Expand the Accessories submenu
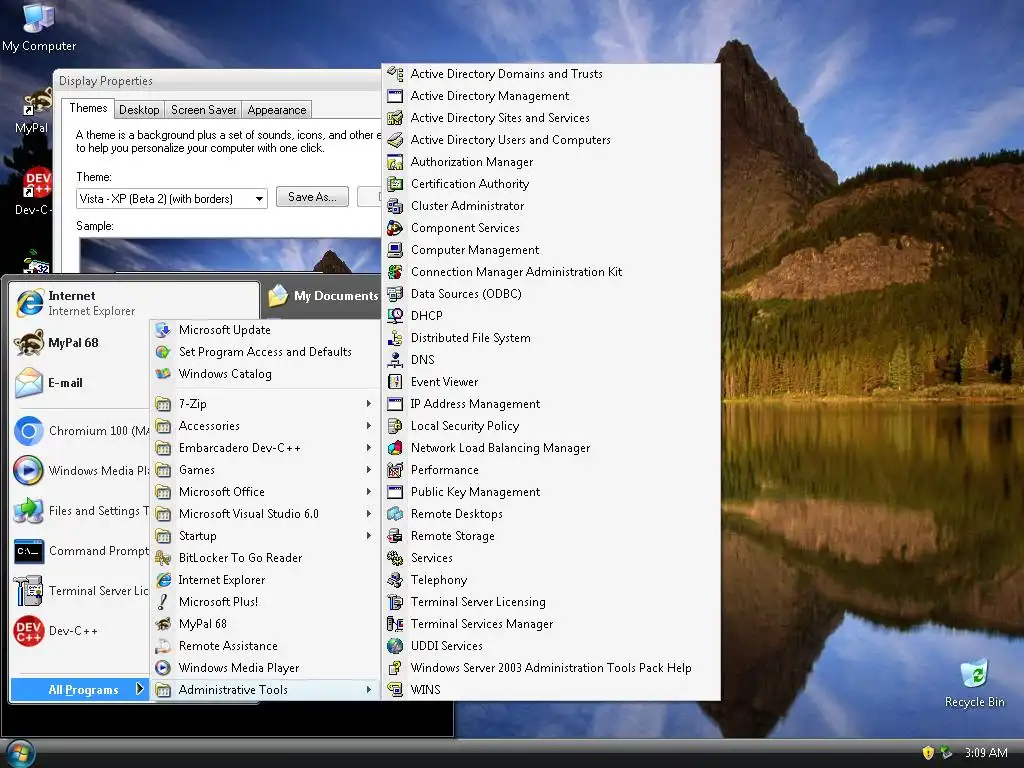Screen dimensions: 1024x768 coord(264,426)
